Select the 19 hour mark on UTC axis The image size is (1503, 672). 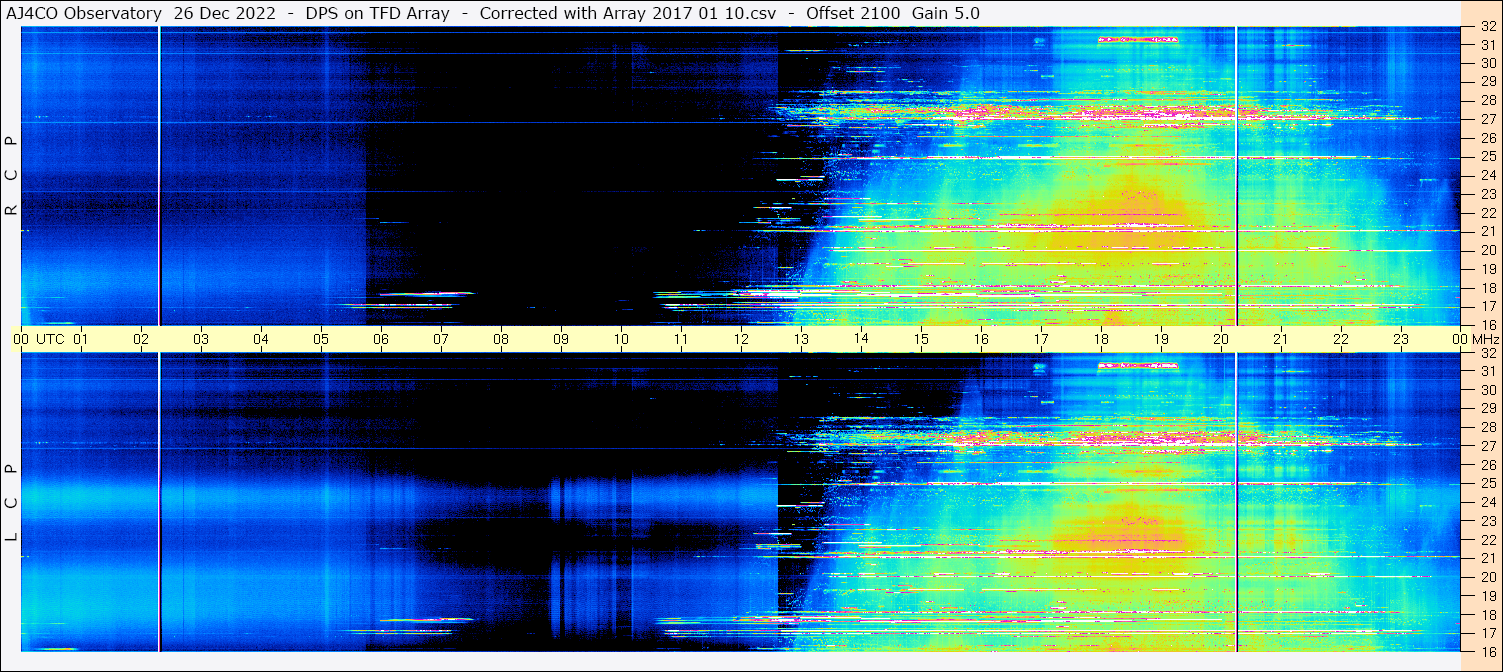click(1161, 339)
